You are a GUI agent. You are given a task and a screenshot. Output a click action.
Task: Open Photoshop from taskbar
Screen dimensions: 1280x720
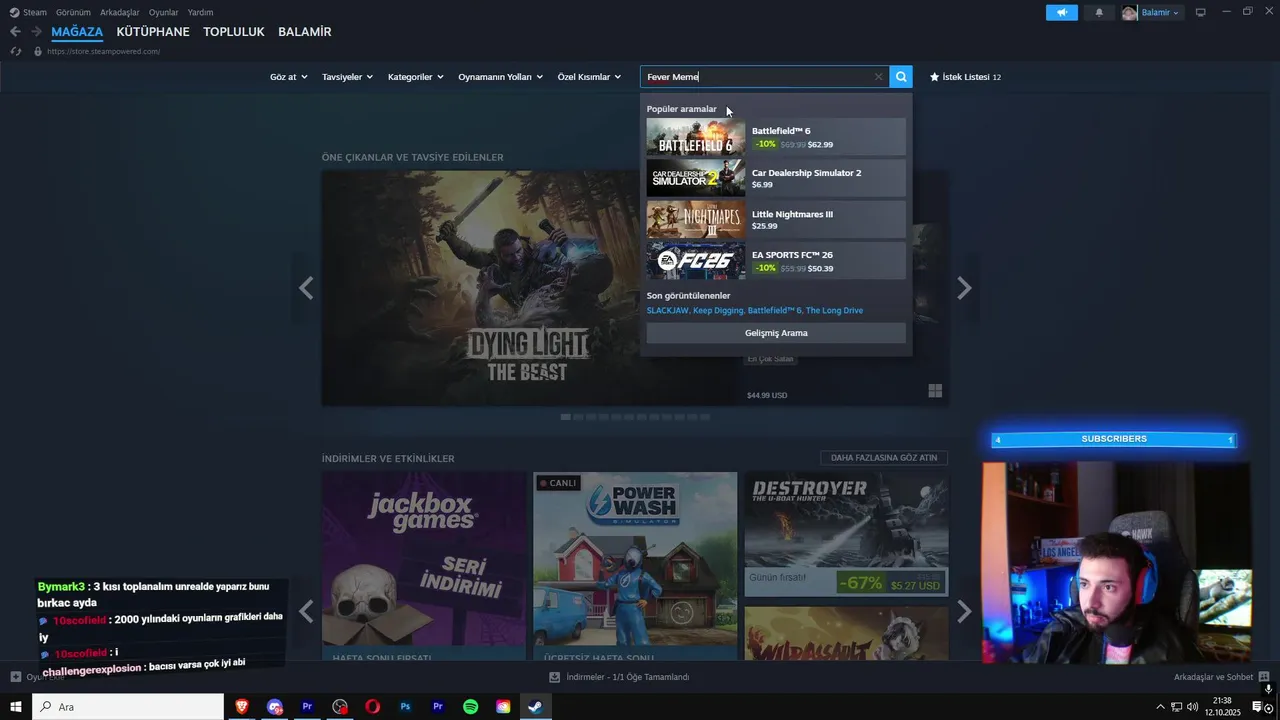(405, 707)
